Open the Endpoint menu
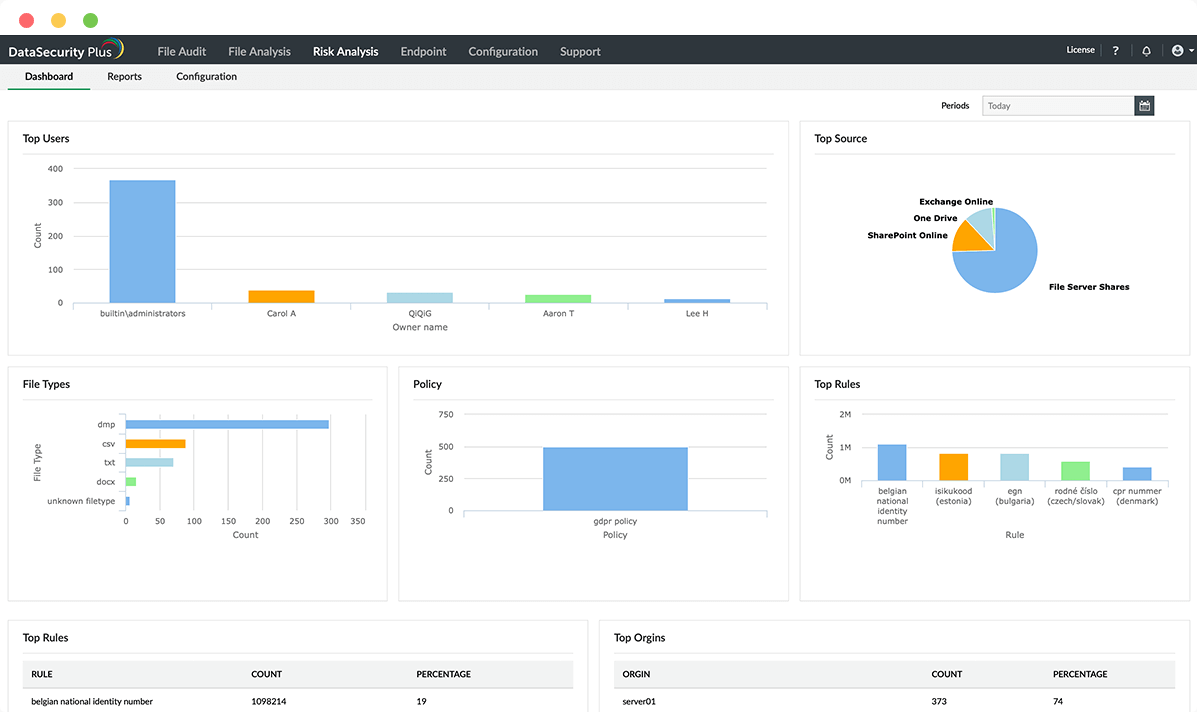Image resolution: width=1197 pixels, height=712 pixels. (423, 51)
